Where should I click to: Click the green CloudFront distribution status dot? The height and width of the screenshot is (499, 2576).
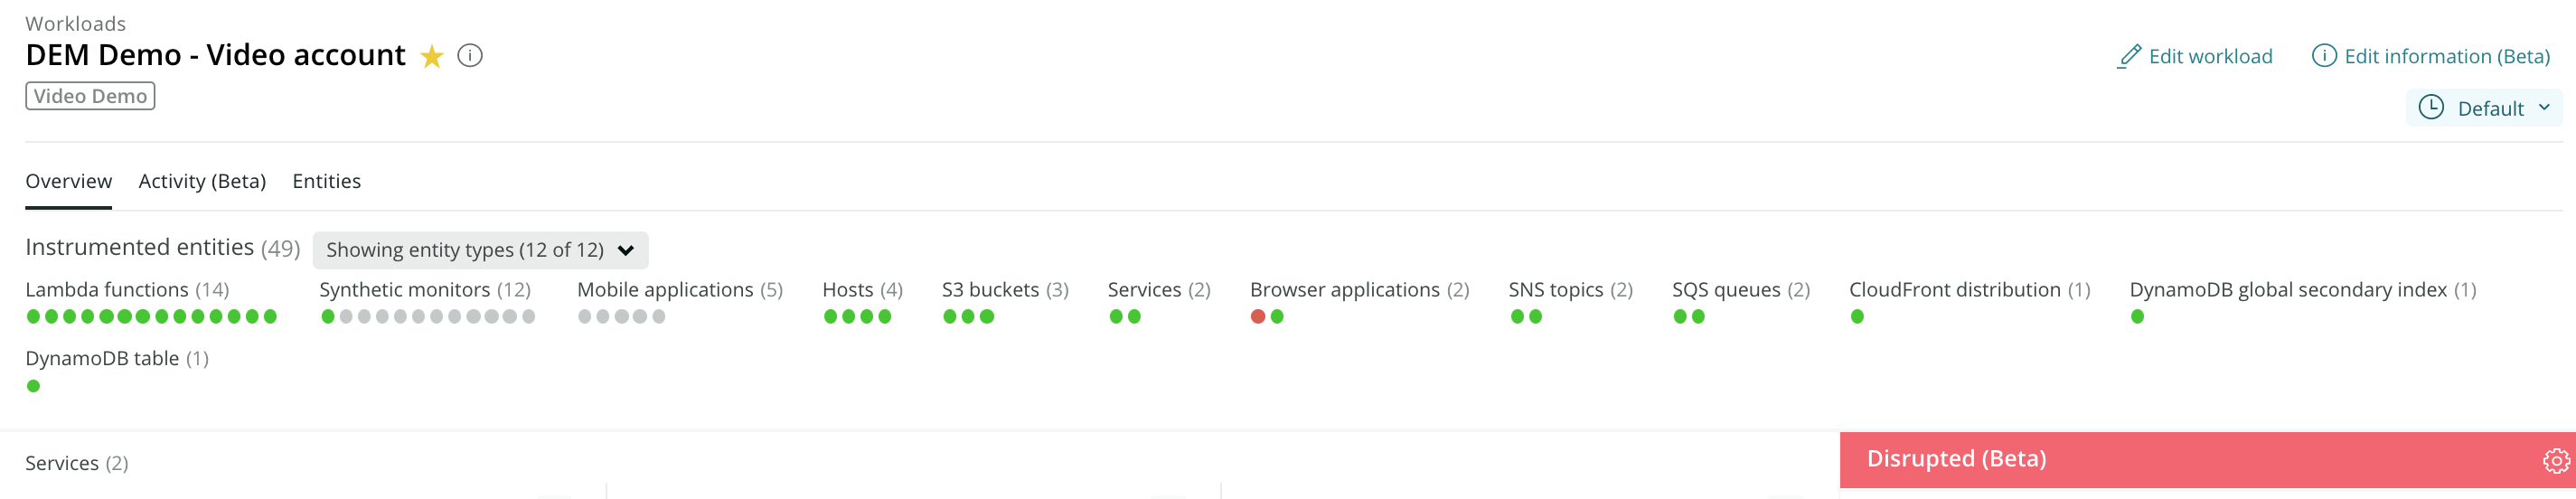[x=1857, y=317]
